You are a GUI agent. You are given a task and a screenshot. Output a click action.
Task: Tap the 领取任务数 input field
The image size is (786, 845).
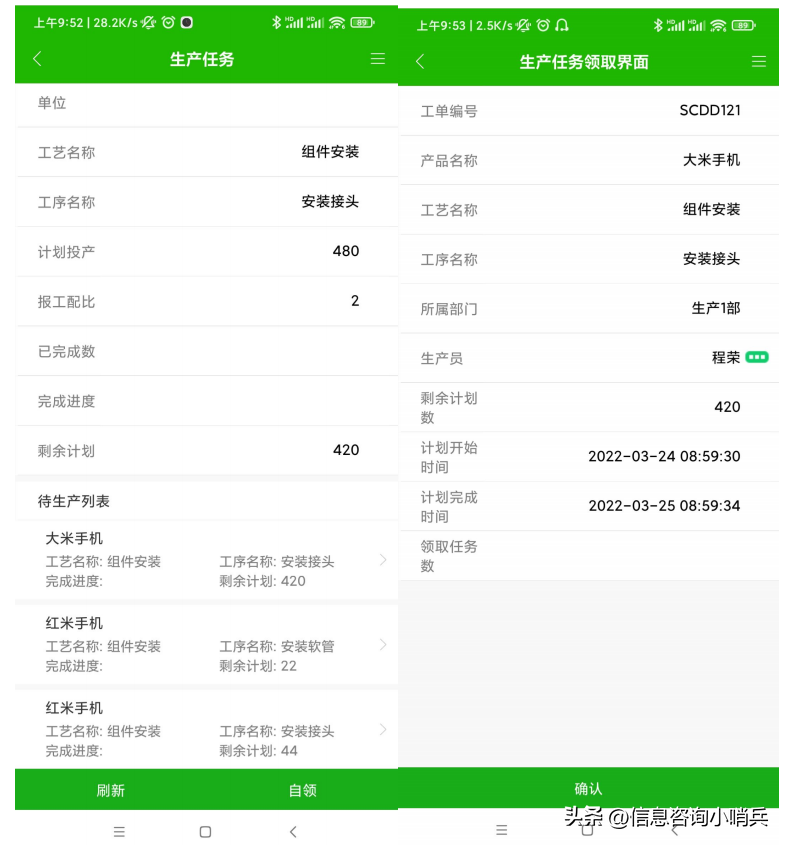pyautogui.click(x=589, y=556)
